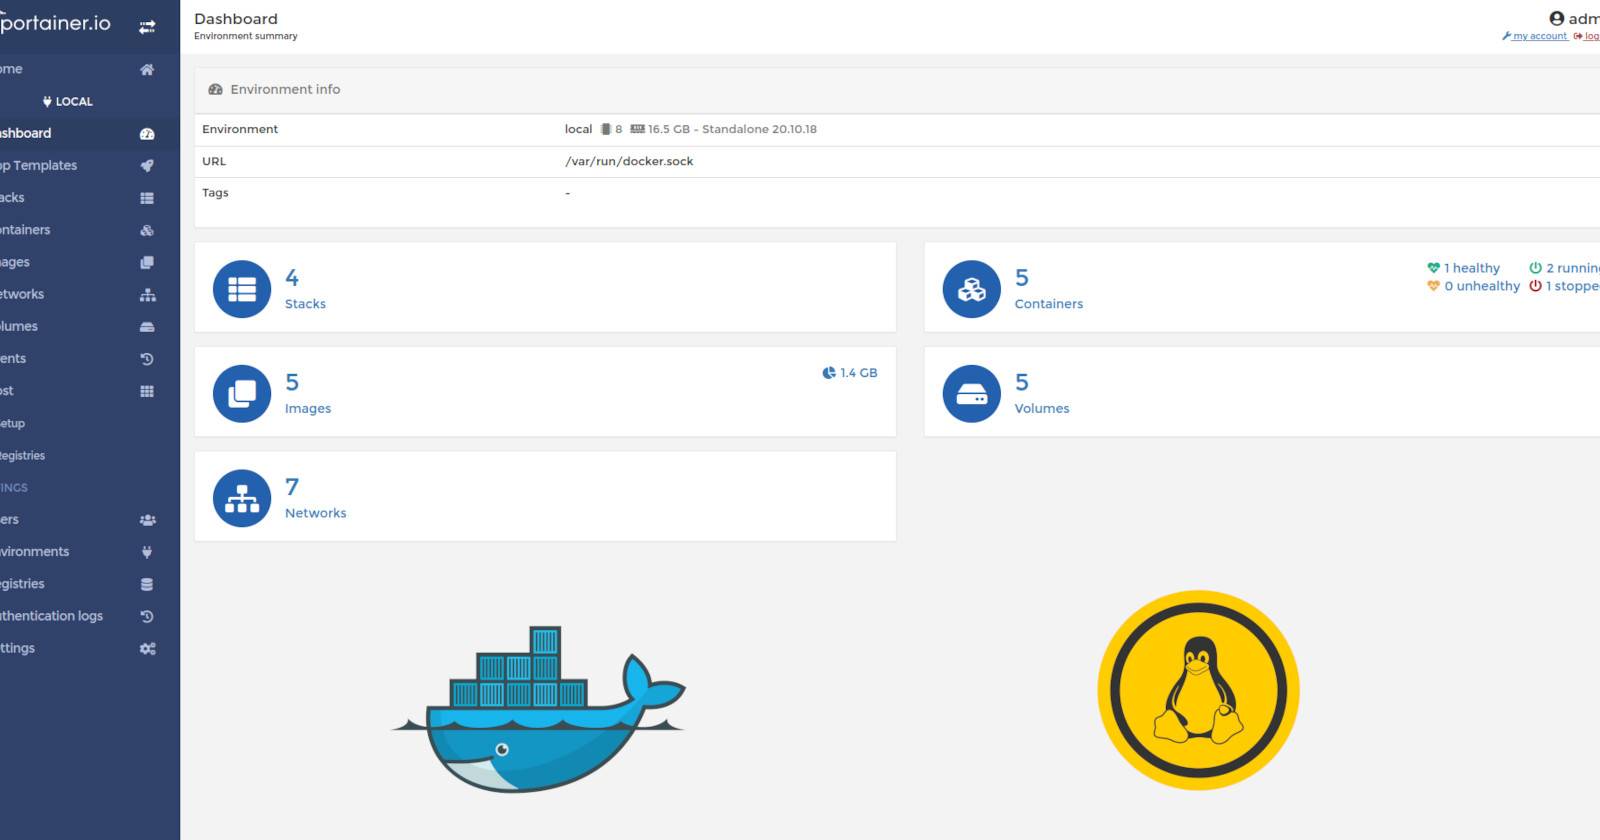Click the green power running icon
The height and width of the screenshot is (840, 1600).
1535,268
